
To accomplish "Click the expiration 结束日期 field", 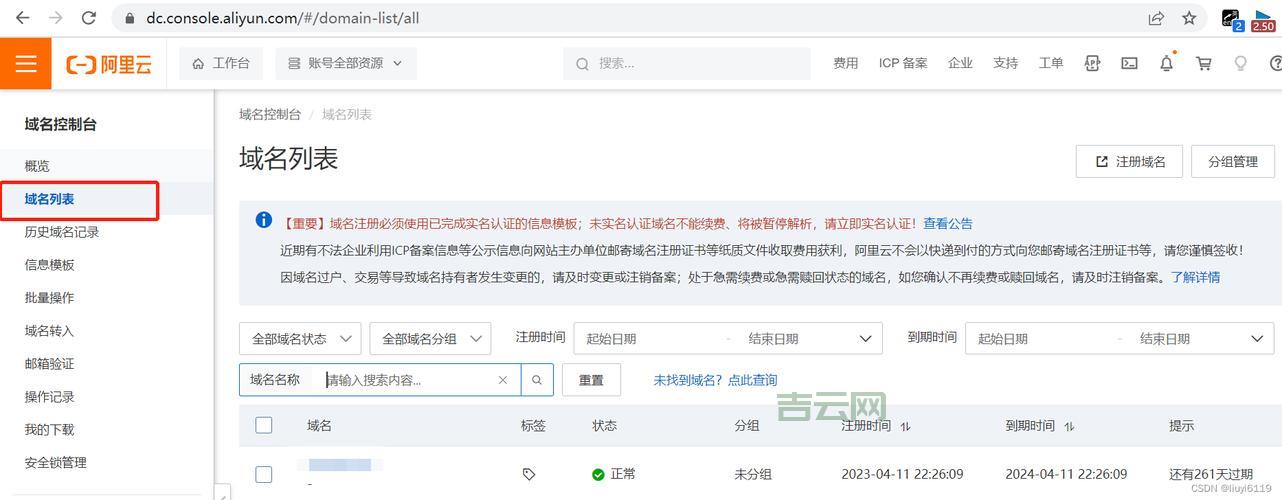I will [x=1165, y=339].
